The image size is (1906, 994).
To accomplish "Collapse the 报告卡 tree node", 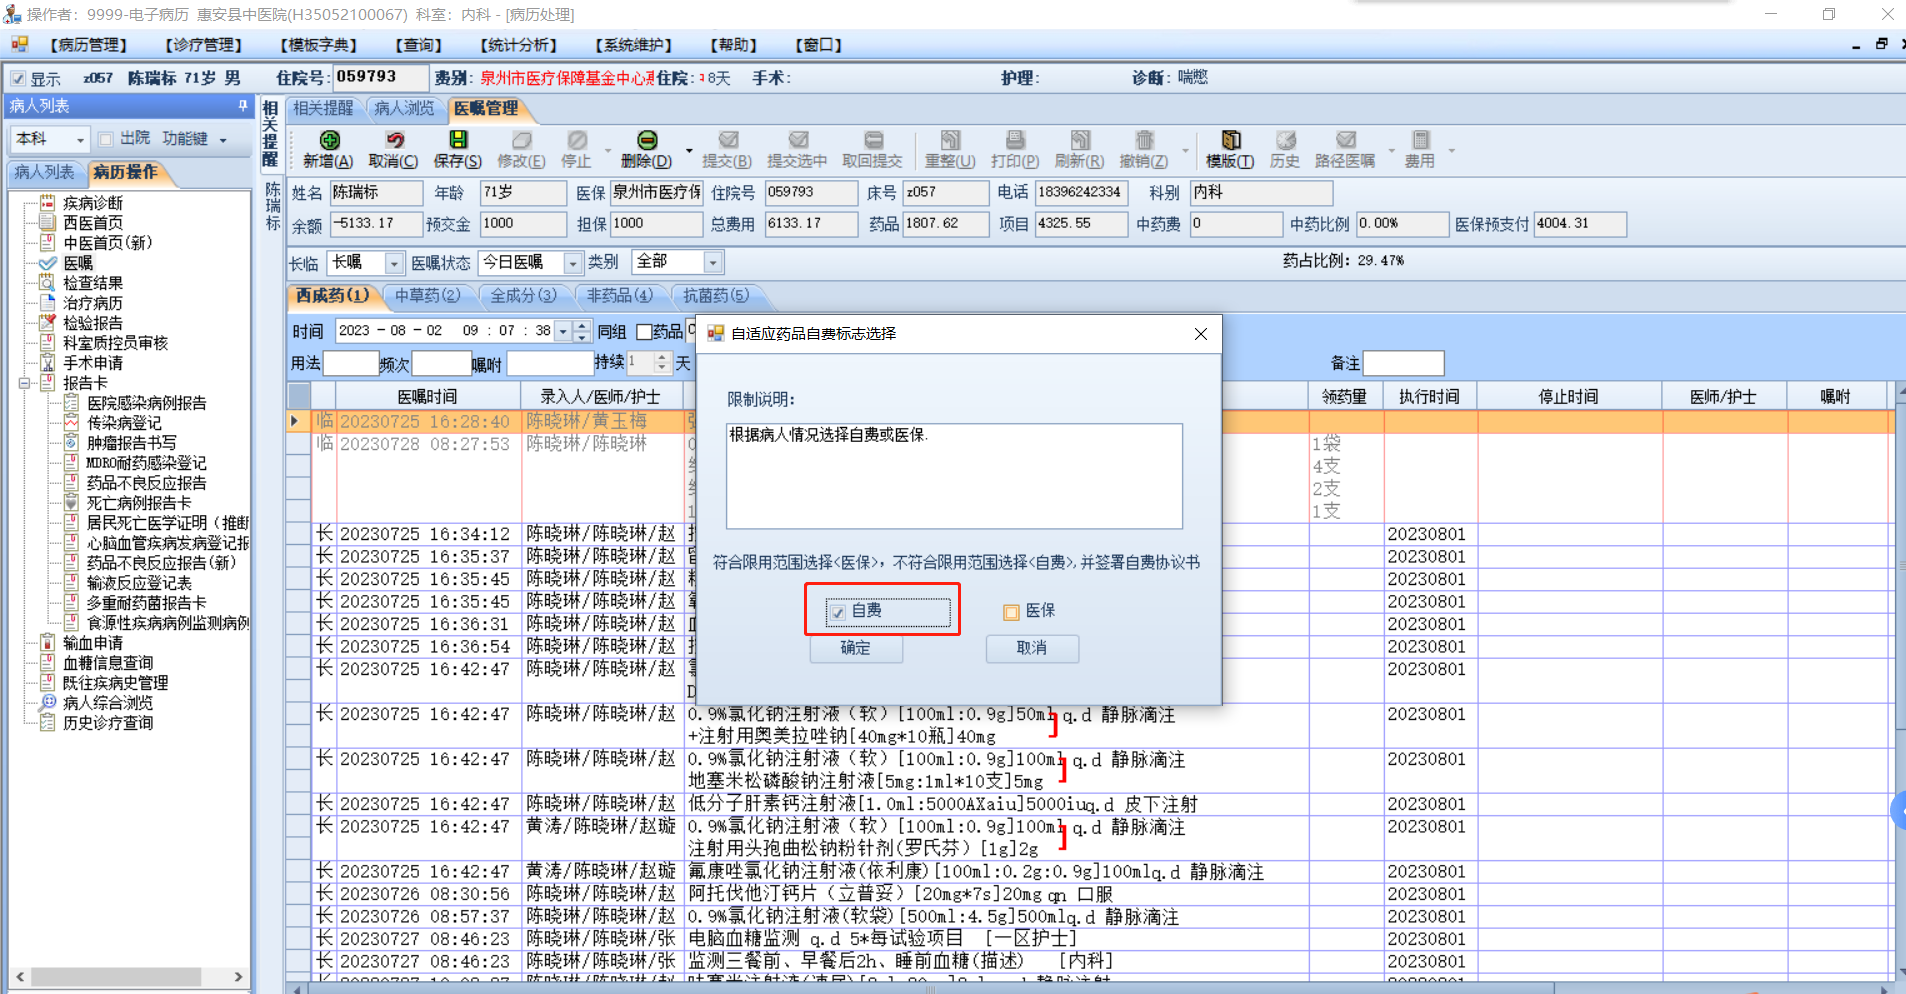I will 24,383.
